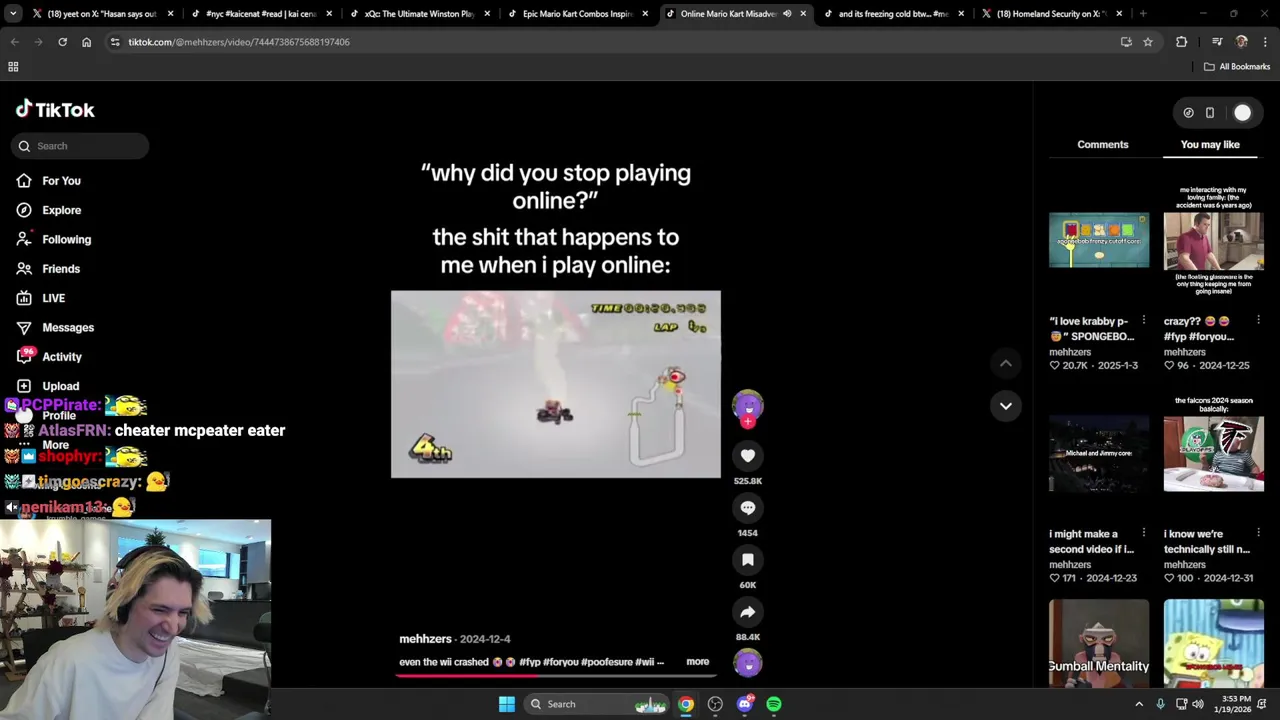
Task: Open the browser media control icon
Action: click(1217, 42)
